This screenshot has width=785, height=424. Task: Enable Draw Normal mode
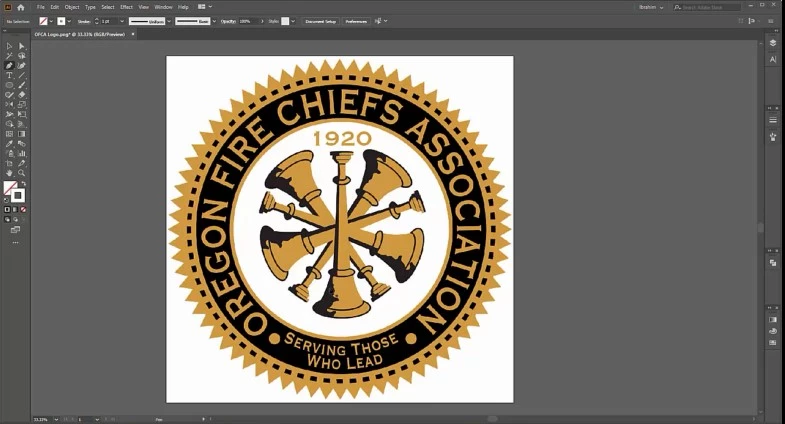pyautogui.click(x=7, y=219)
